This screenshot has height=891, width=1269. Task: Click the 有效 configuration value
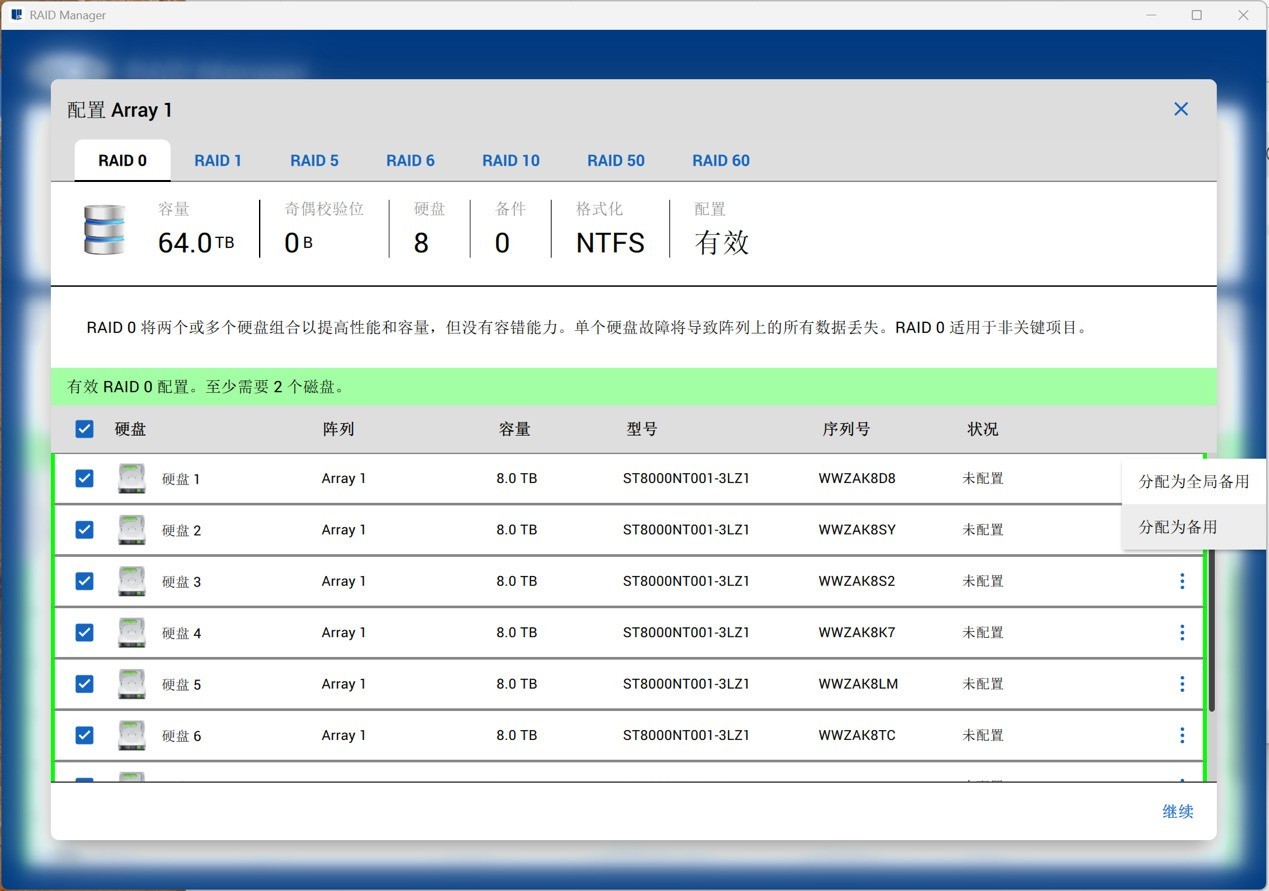click(721, 243)
